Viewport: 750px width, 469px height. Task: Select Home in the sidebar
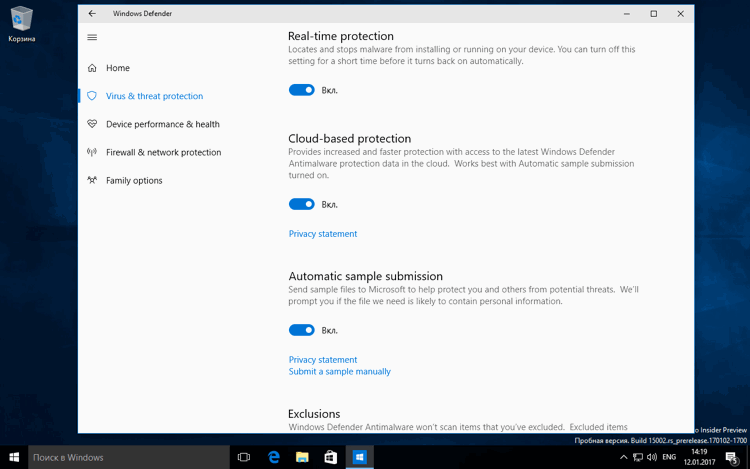(118, 68)
